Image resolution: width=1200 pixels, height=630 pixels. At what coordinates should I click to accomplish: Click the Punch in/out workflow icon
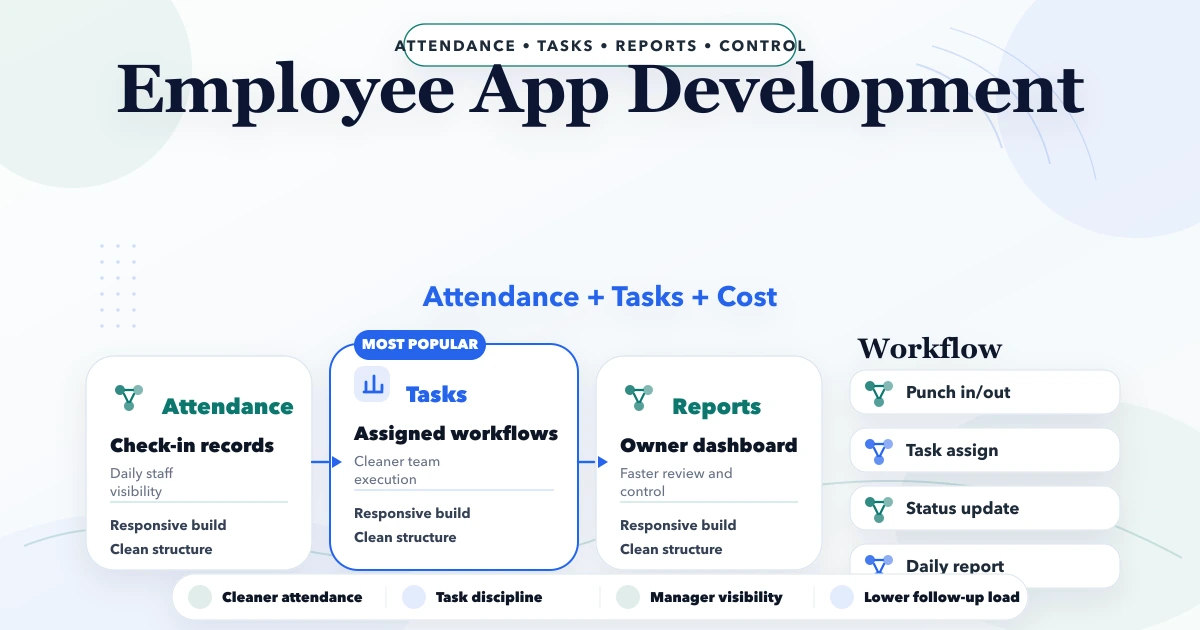click(x=880, y=392)
